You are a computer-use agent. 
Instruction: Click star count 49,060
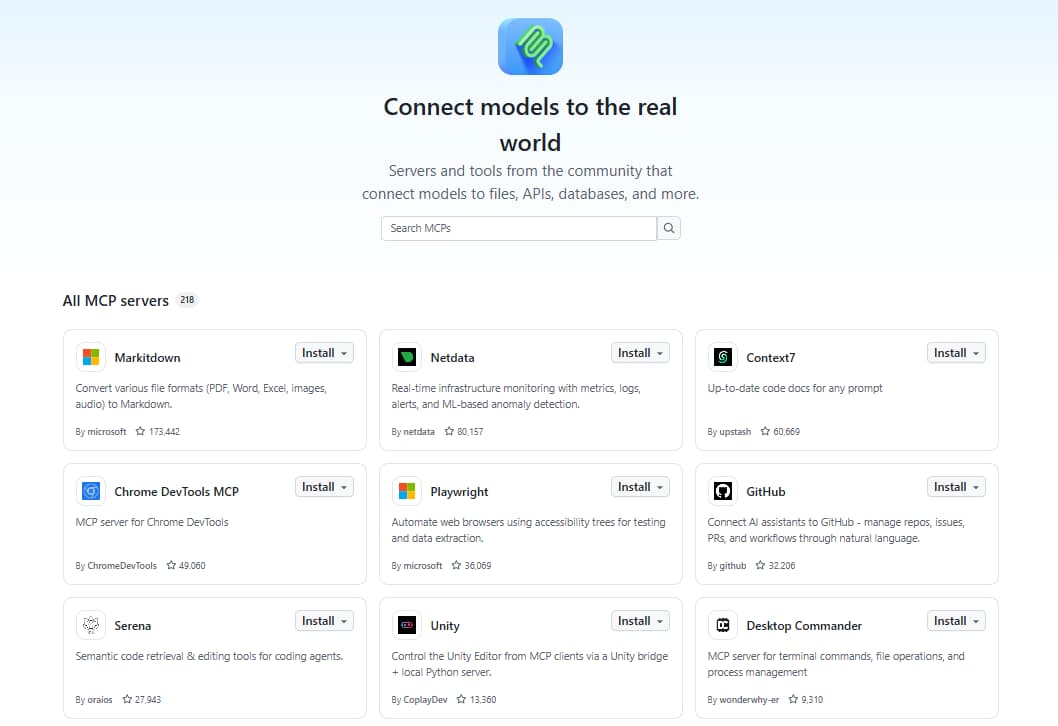(x=192, y=566)
